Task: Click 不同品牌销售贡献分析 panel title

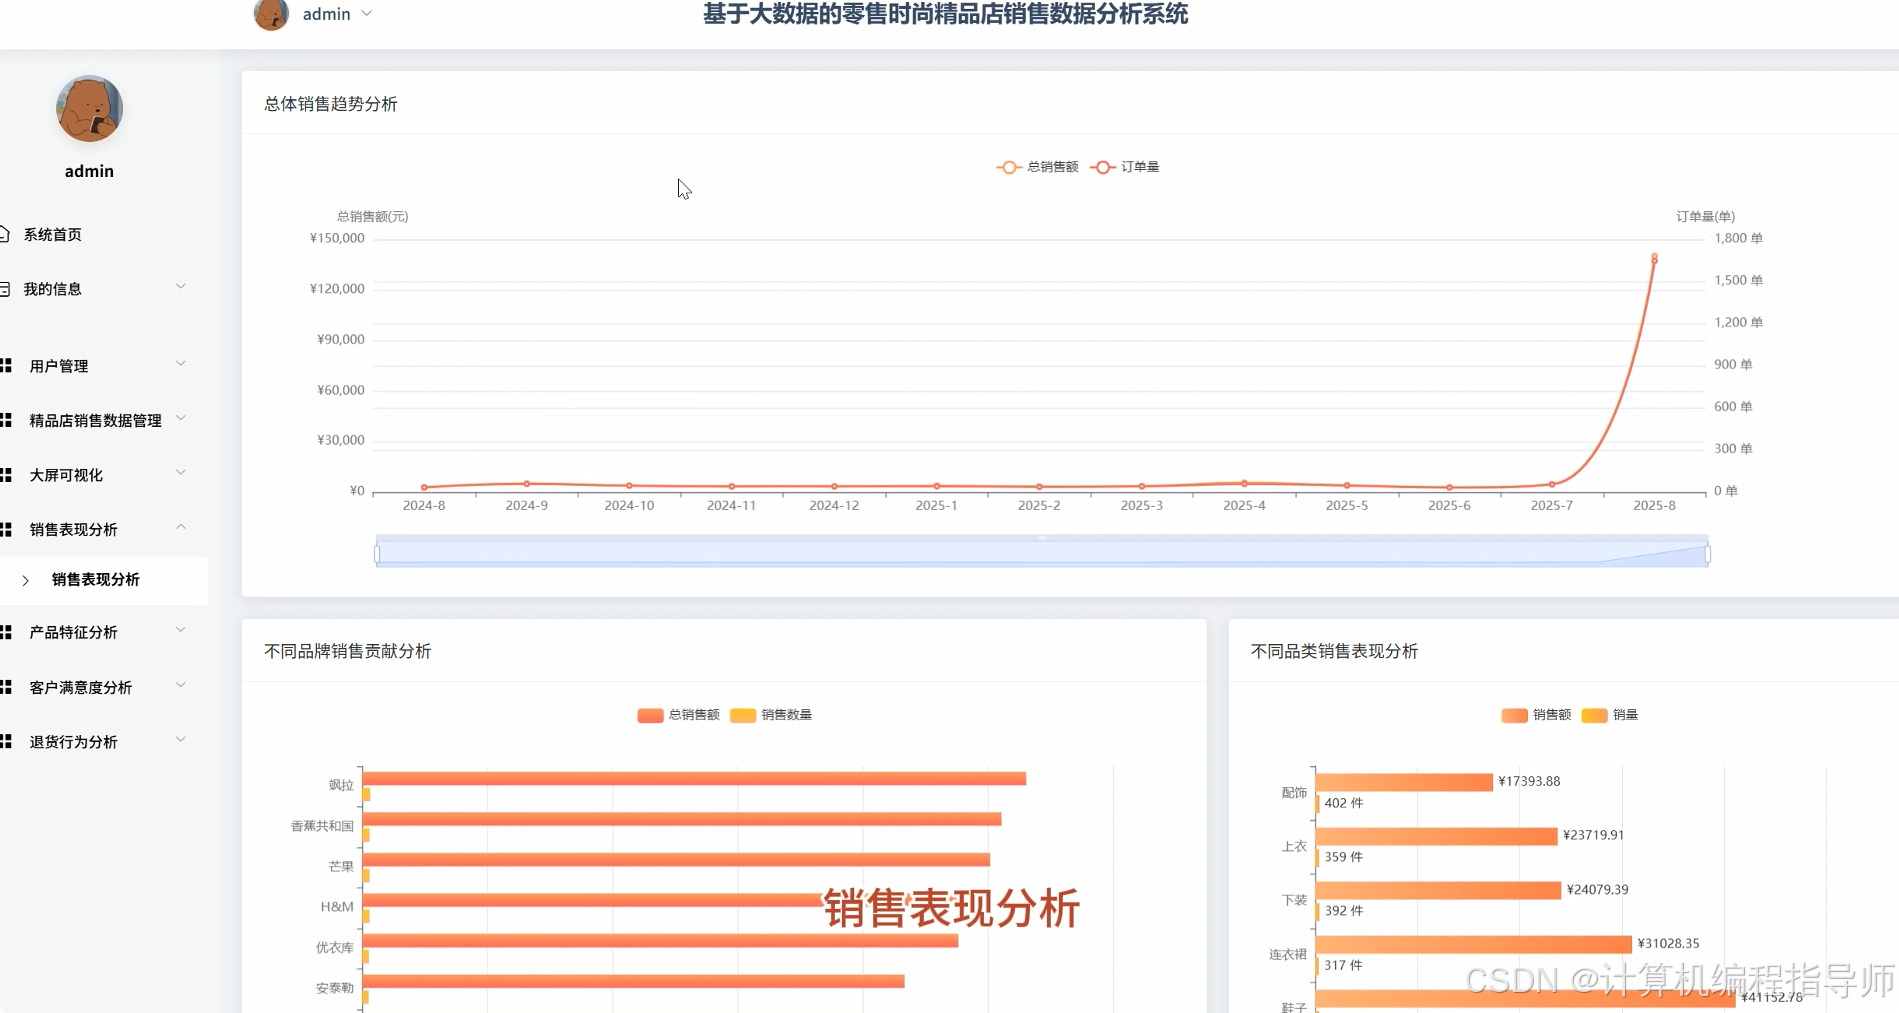Action: point(347,651)
